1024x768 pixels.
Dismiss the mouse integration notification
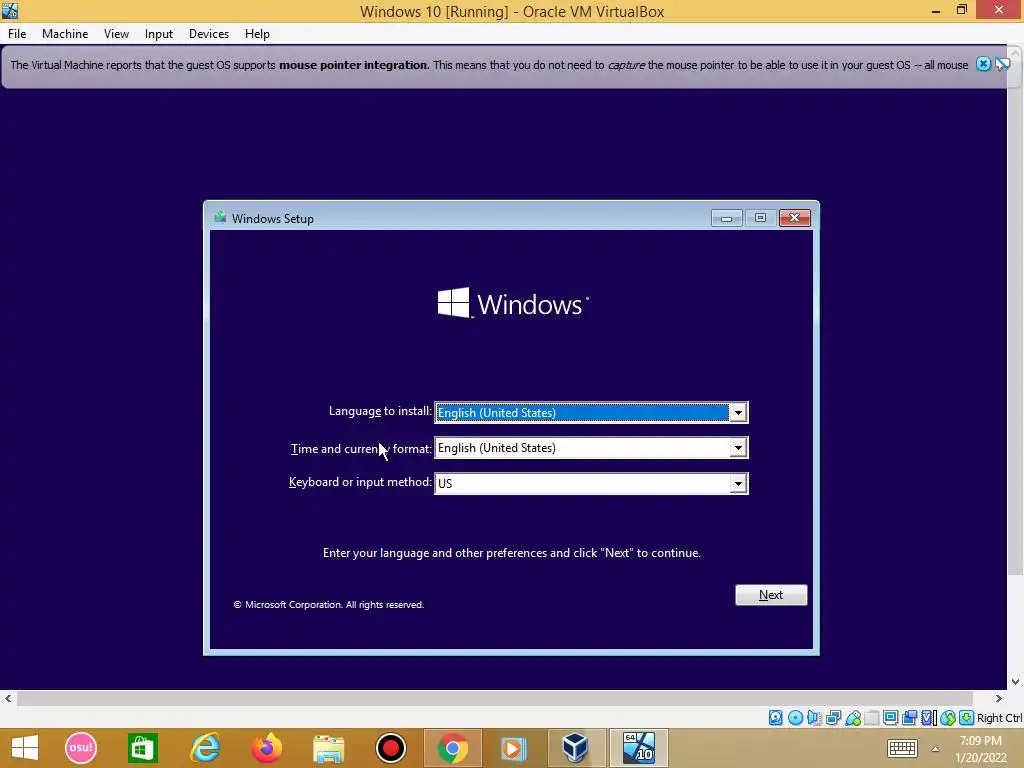click(x=983, y=64)
